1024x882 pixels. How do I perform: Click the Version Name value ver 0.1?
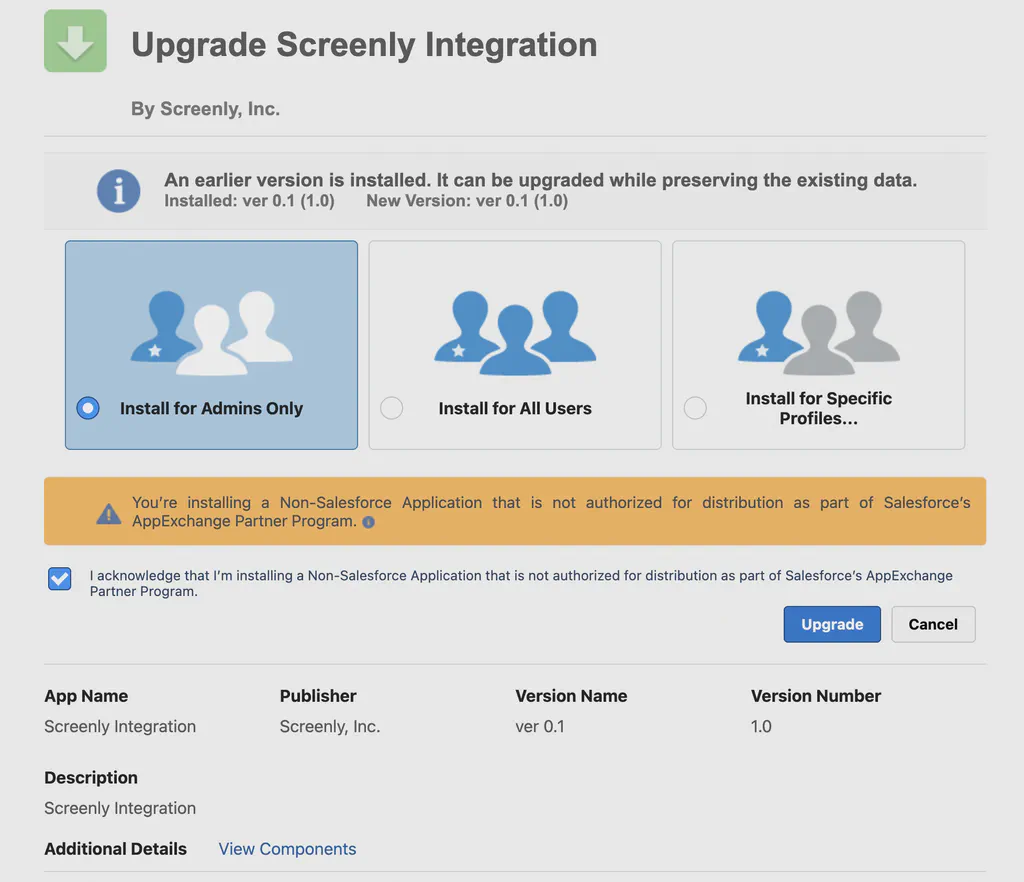pyautogui.click(x=539, y=726)
